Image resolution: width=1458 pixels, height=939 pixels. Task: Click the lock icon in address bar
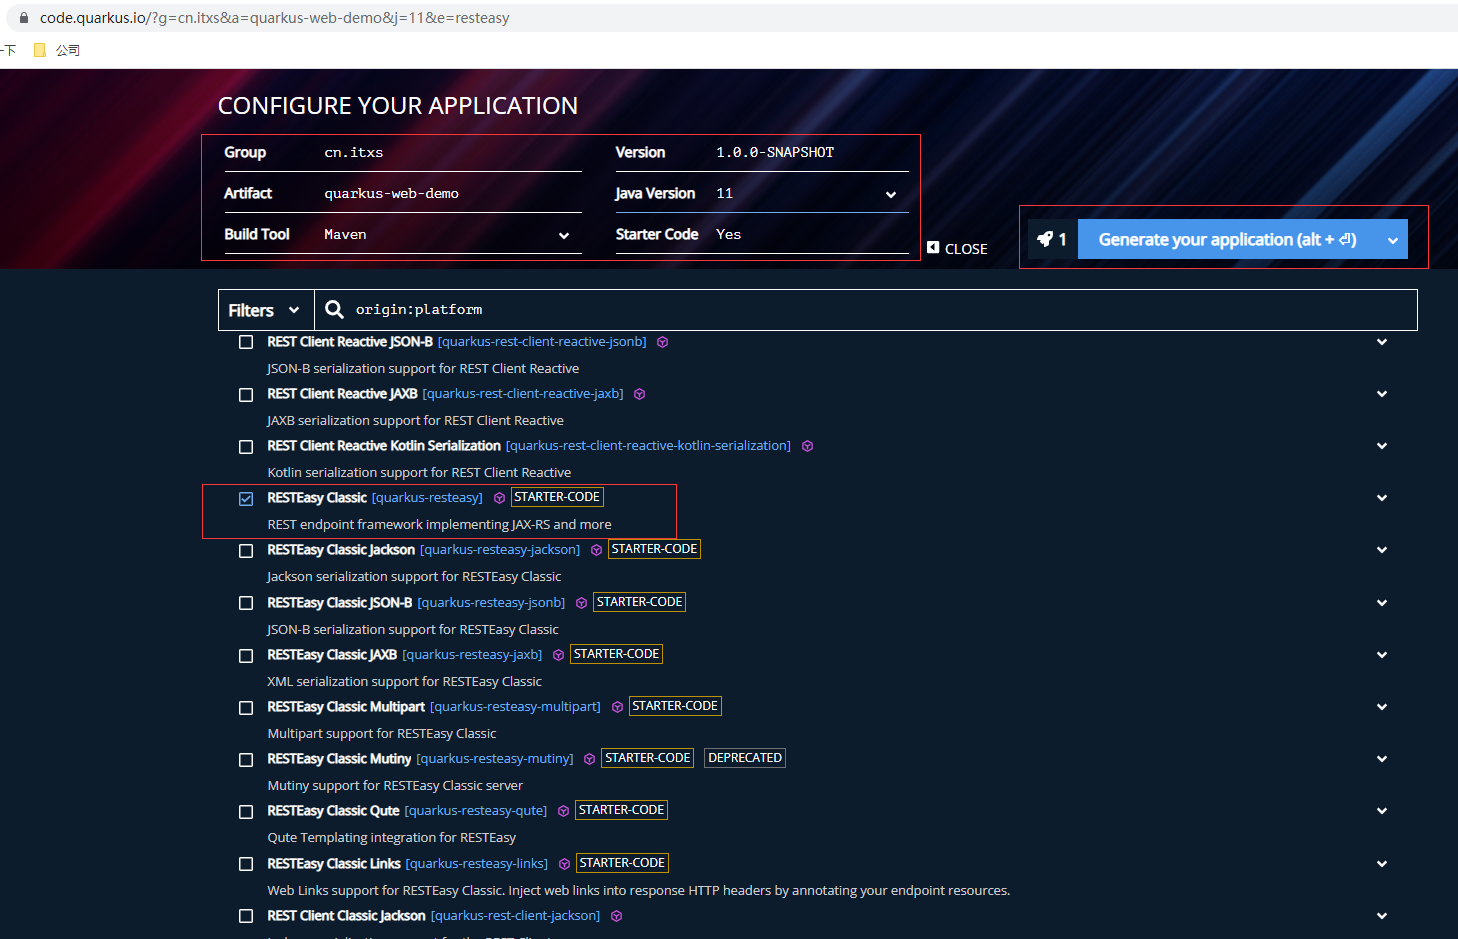tap(24, 18)
